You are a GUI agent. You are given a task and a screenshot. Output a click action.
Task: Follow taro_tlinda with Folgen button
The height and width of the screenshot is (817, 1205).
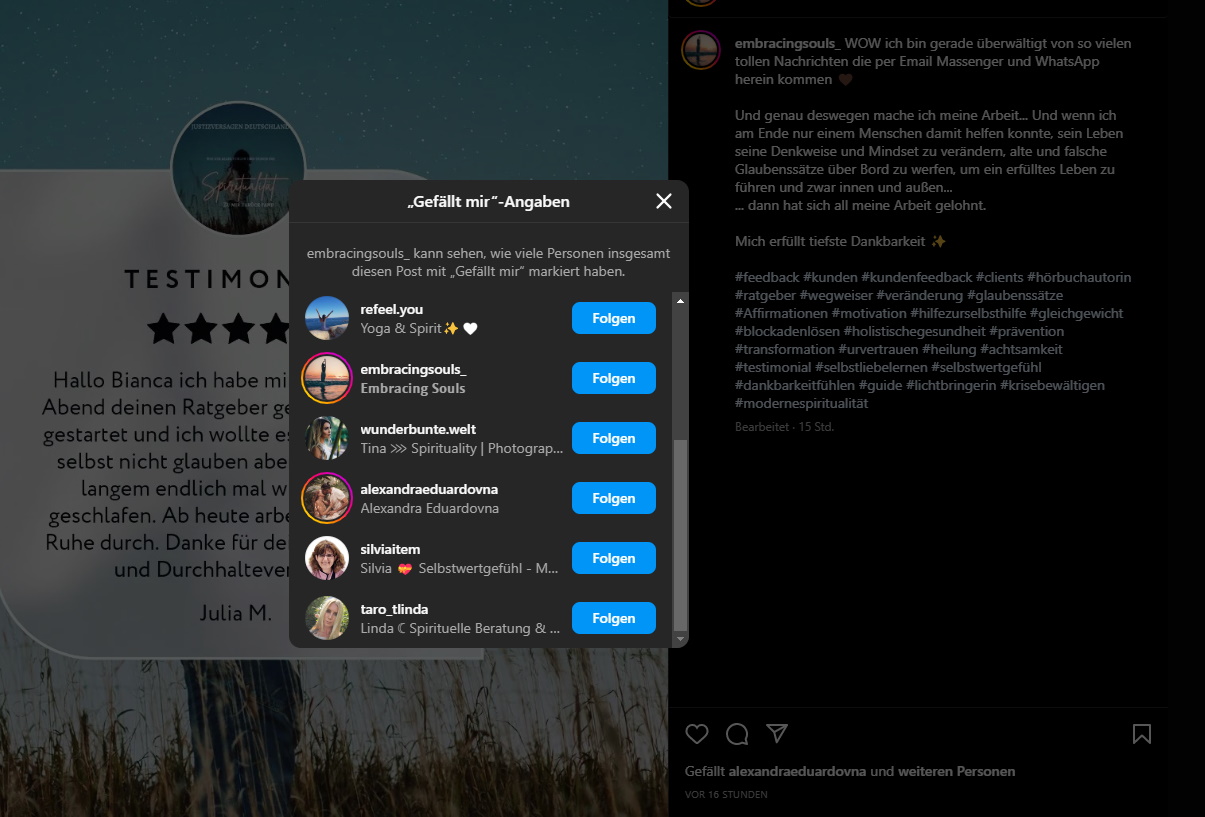coord(614,618)
